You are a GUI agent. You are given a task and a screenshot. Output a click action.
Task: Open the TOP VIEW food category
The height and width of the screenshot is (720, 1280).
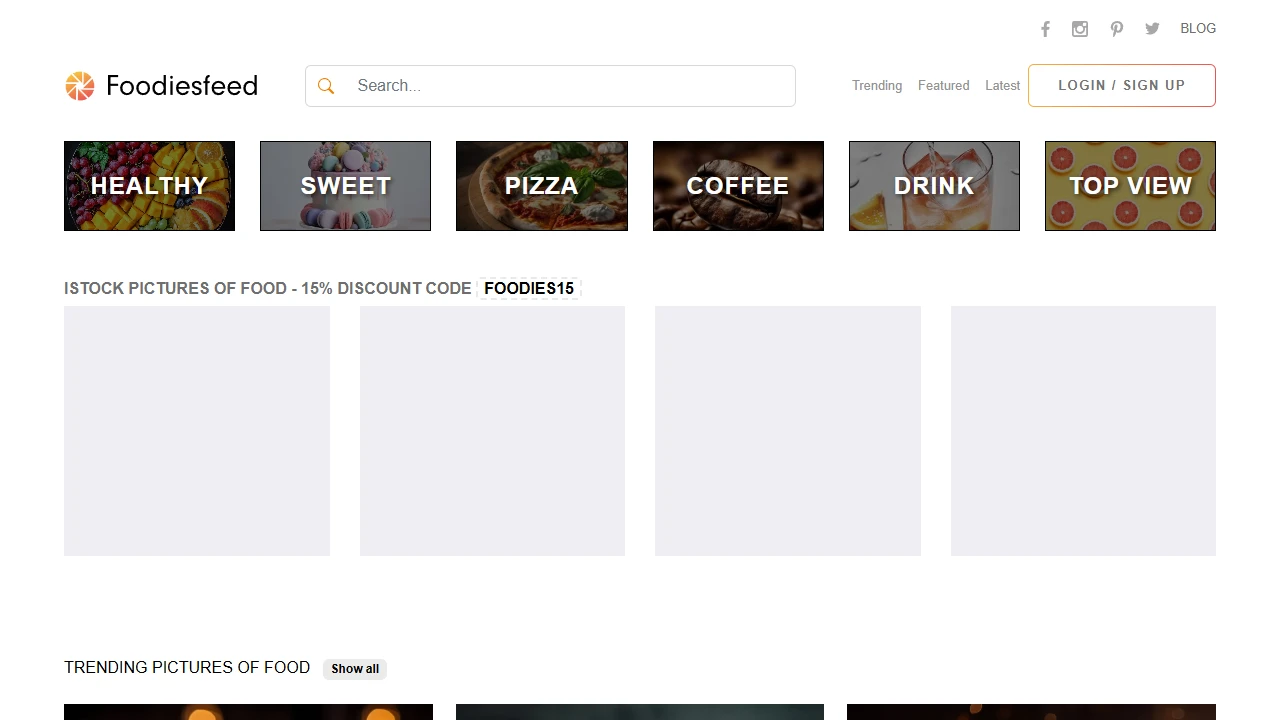[1129, 185]
